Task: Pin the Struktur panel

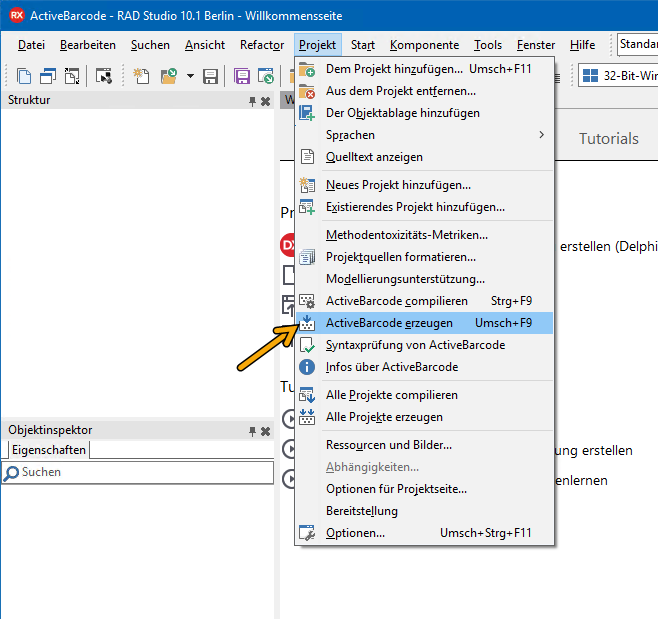Action: (x=252, y=101)
